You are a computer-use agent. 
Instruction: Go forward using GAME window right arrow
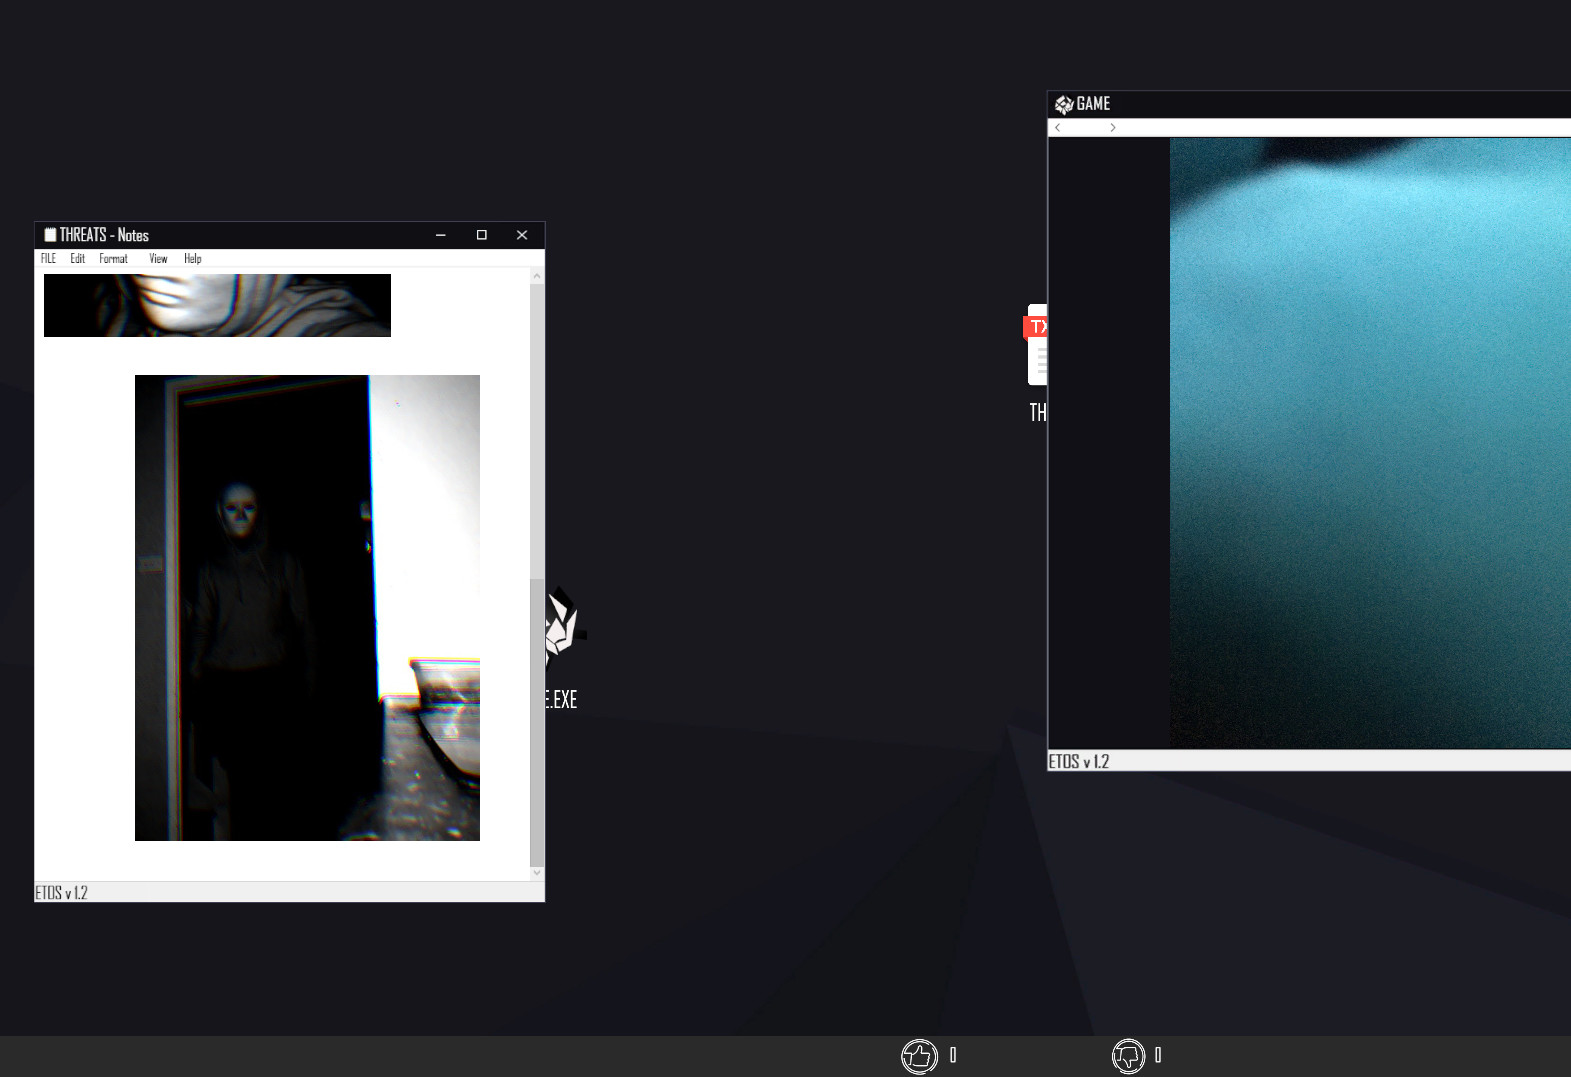tap(1112, 128)
